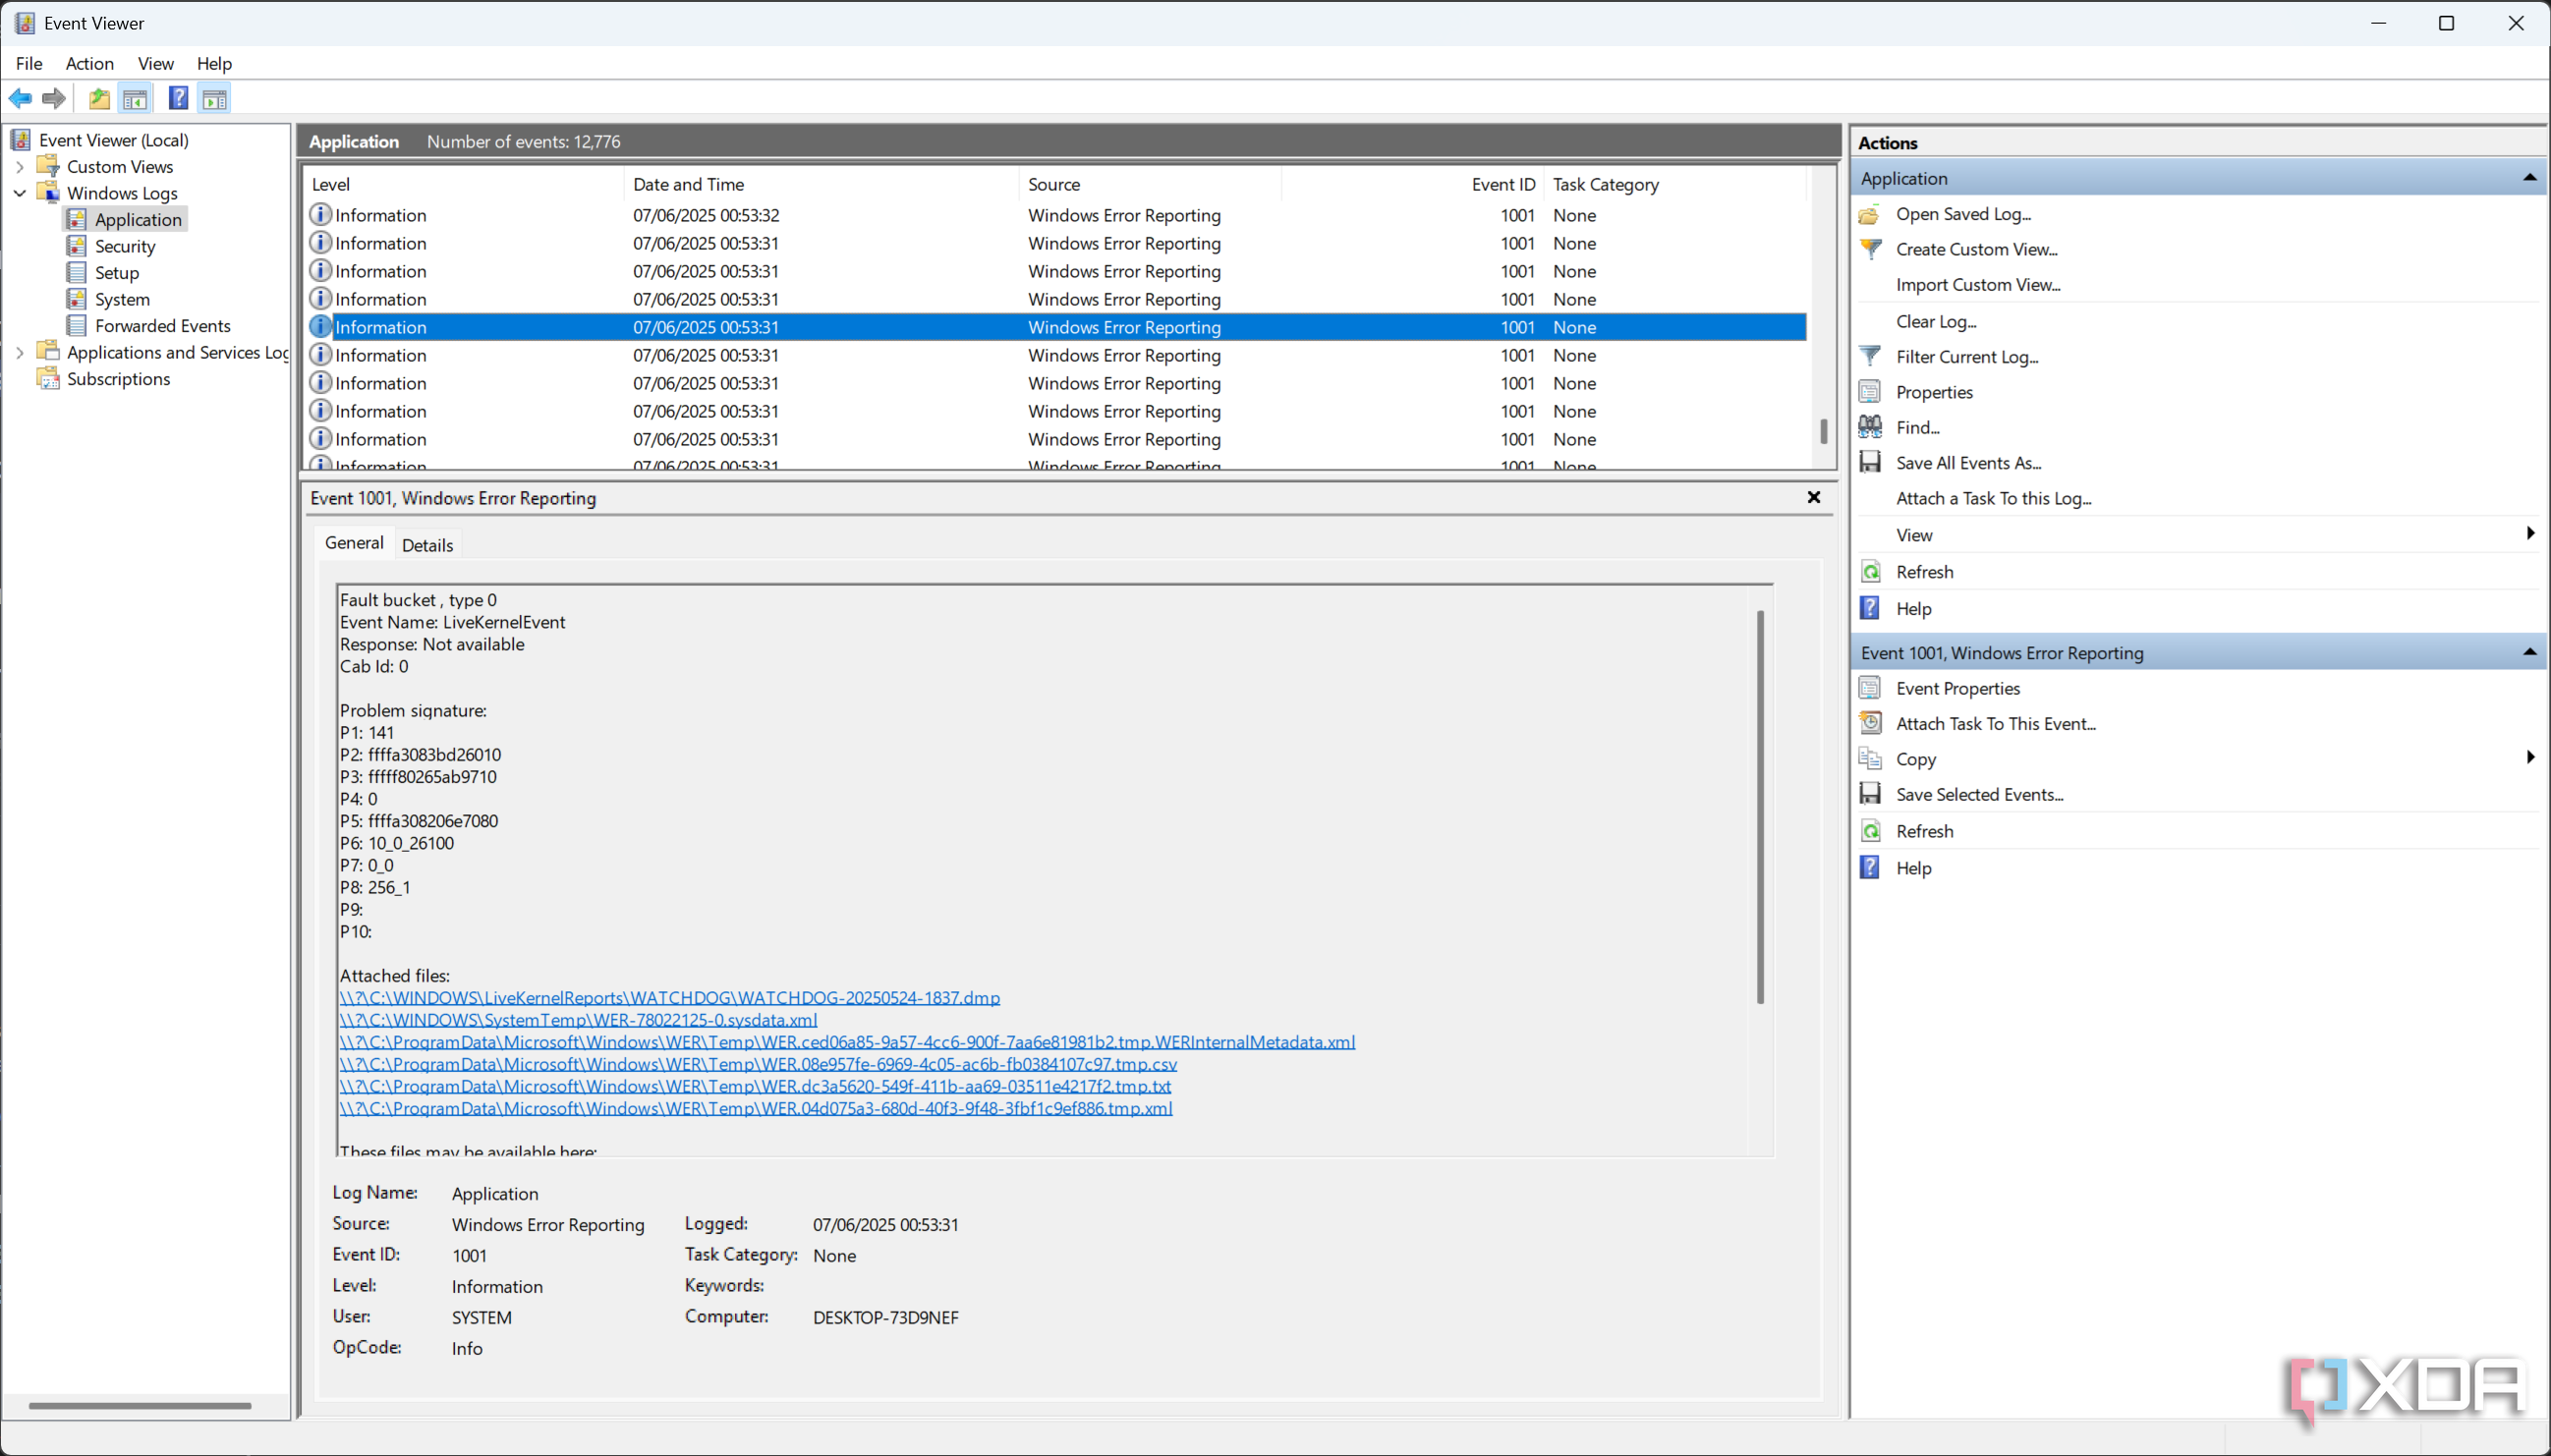
Task: Click the Security log icon in tree
Action: (76, 246)
